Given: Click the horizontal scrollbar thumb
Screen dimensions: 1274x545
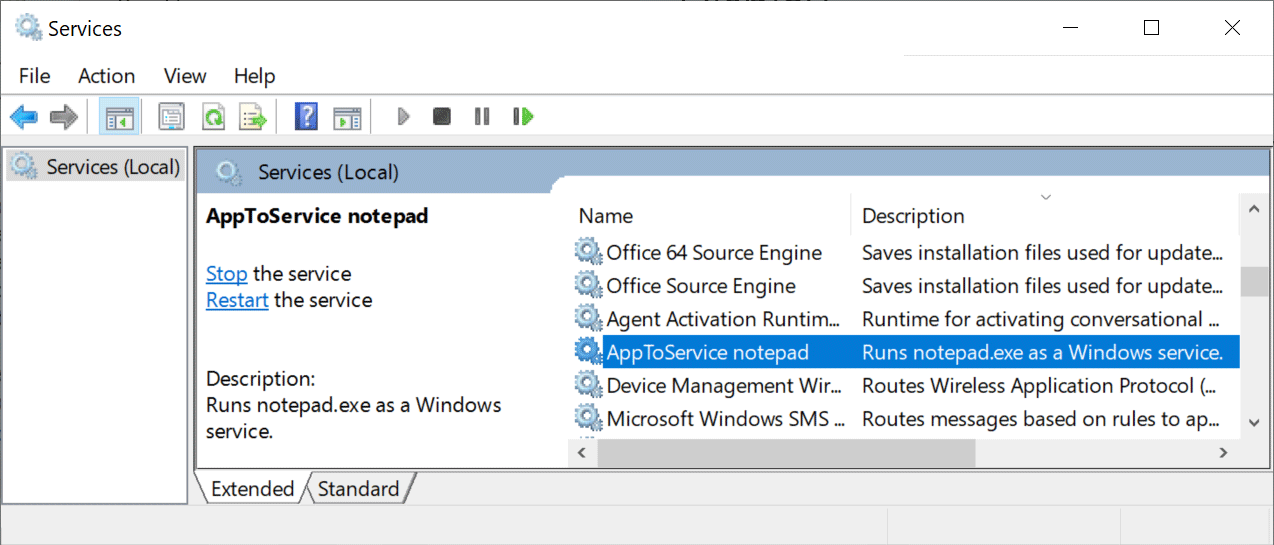Looking at the screenshot, I should [786, 453].
